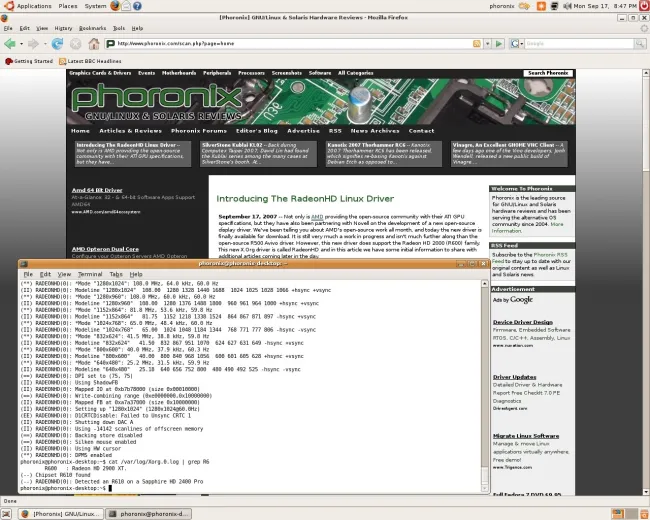Click Articles & Reviews nav link
The image size is (650, 520).
[131, 131]
